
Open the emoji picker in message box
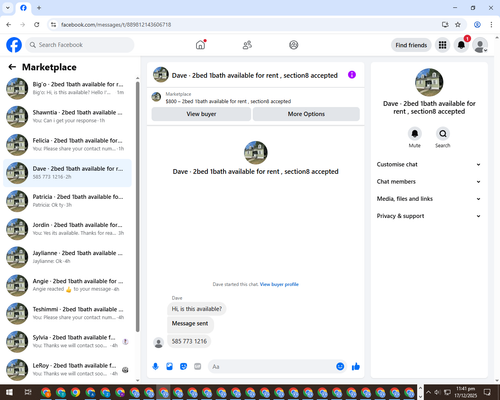(x=340, y=367)
